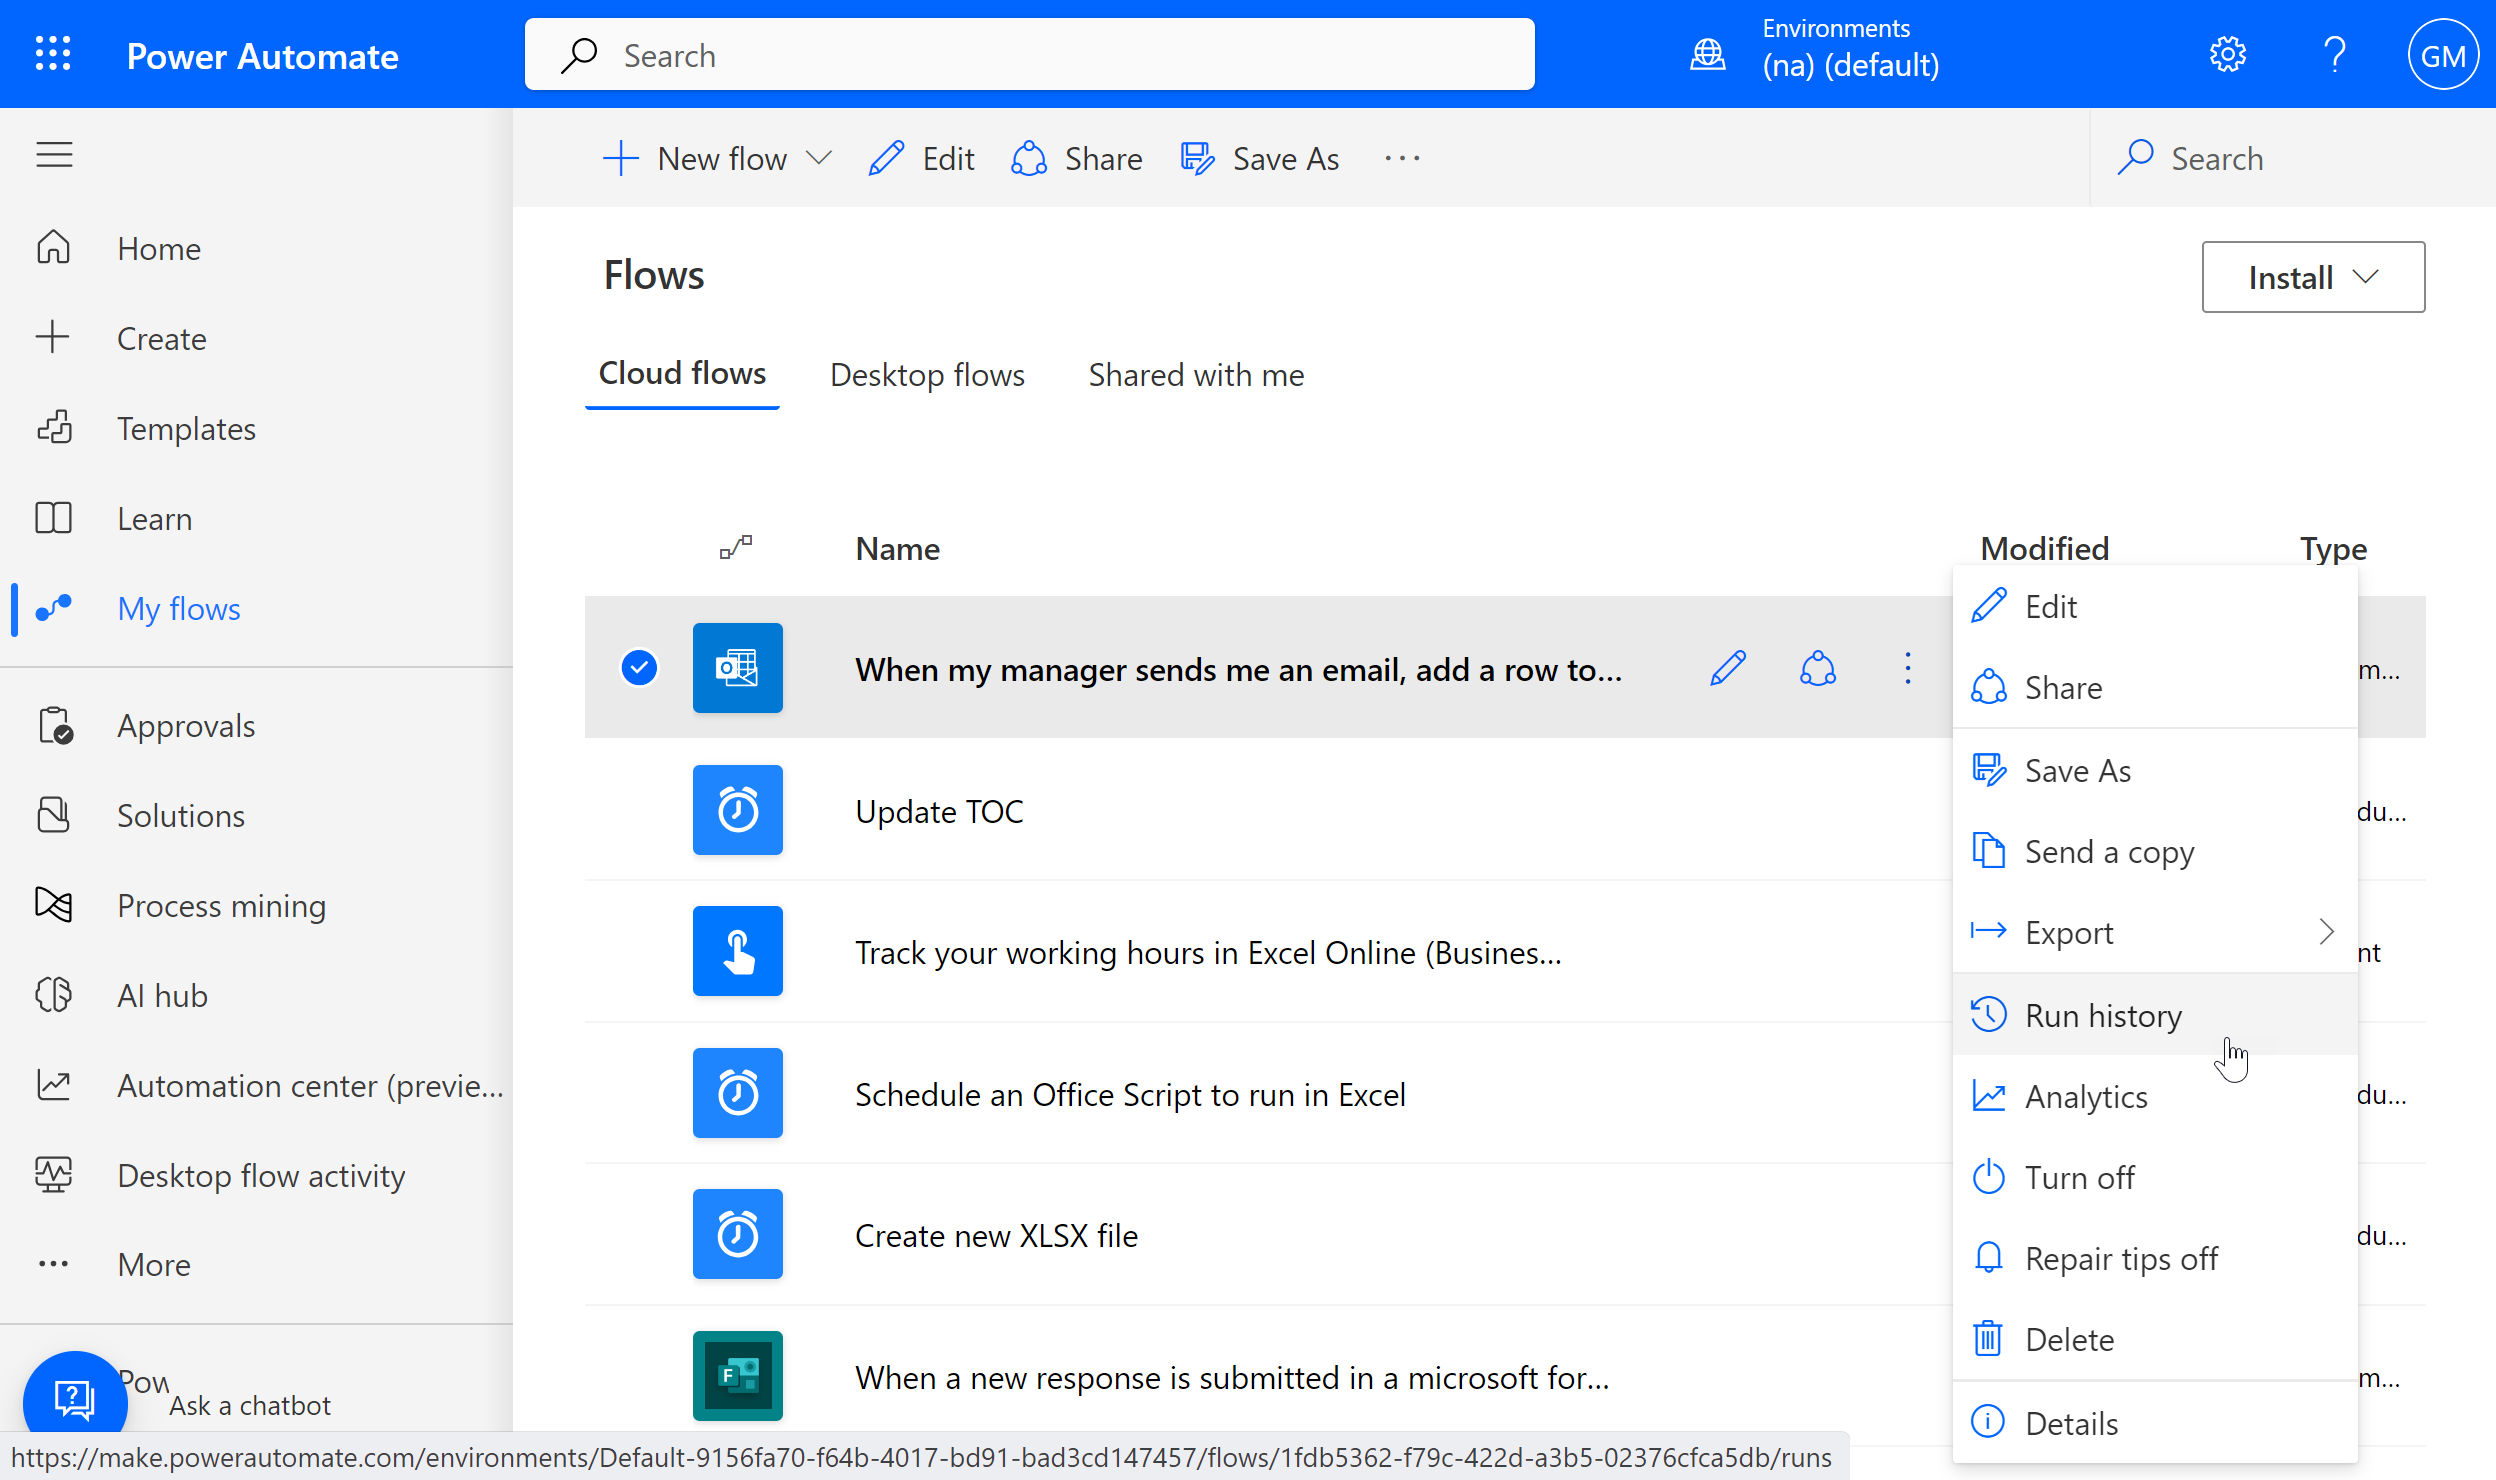2496x1480 pixels.
Task: Uncheck the selected manager email flow checkmark
Action: coord(639,668)
